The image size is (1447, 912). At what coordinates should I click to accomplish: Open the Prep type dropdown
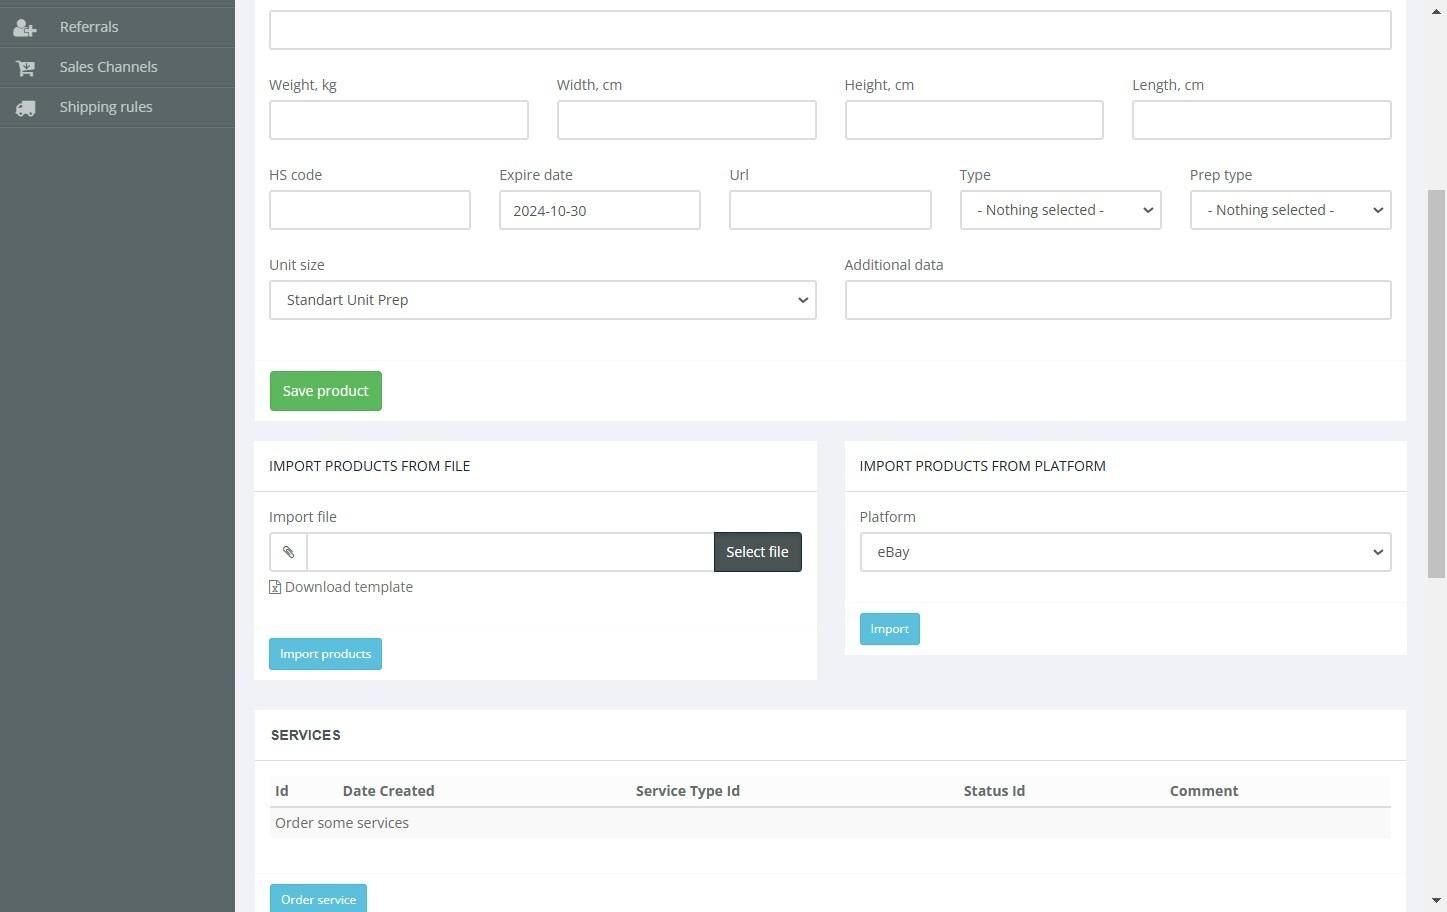click(1290, 210)
